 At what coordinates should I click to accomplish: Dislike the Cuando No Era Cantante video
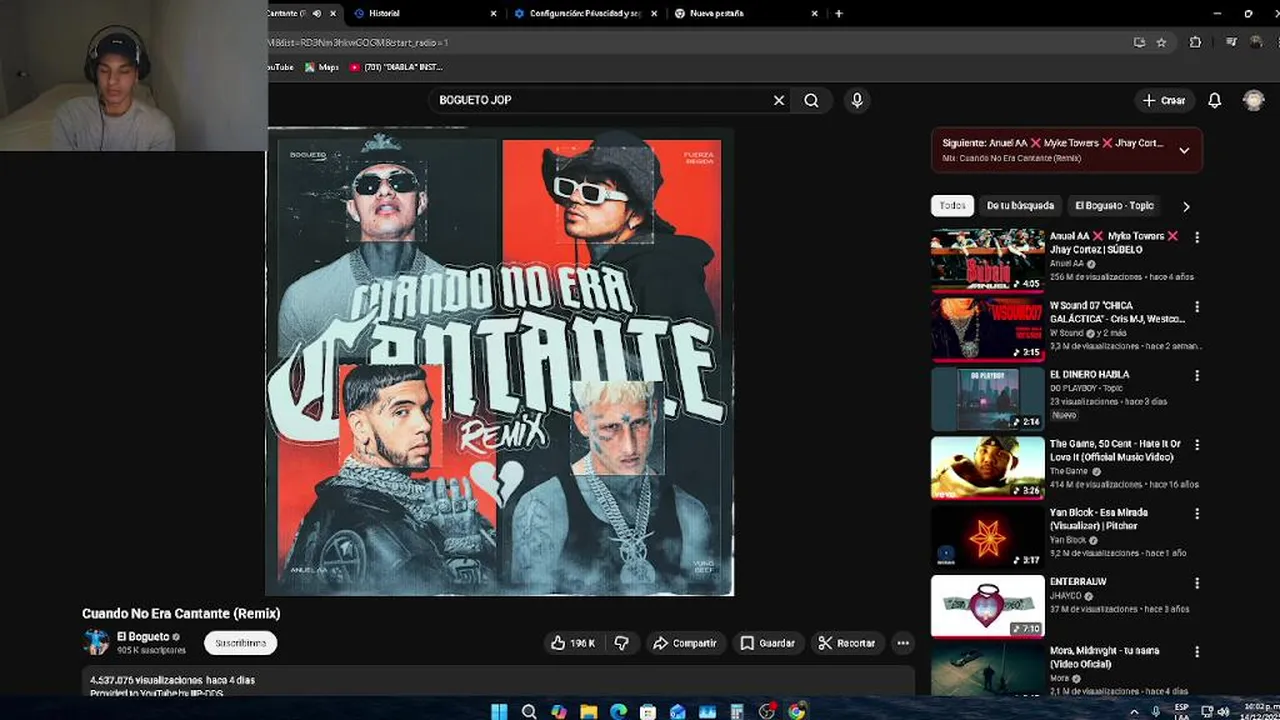pyautogui.click(x=621, y=643)
